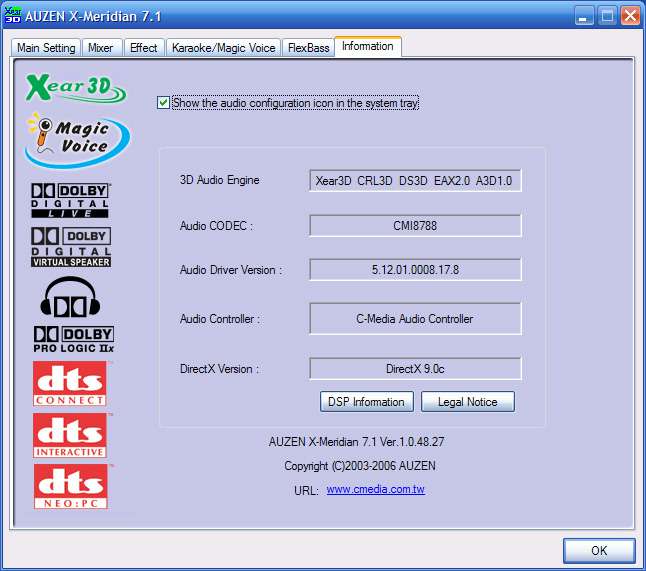Open DSP Information

point(367,402)
